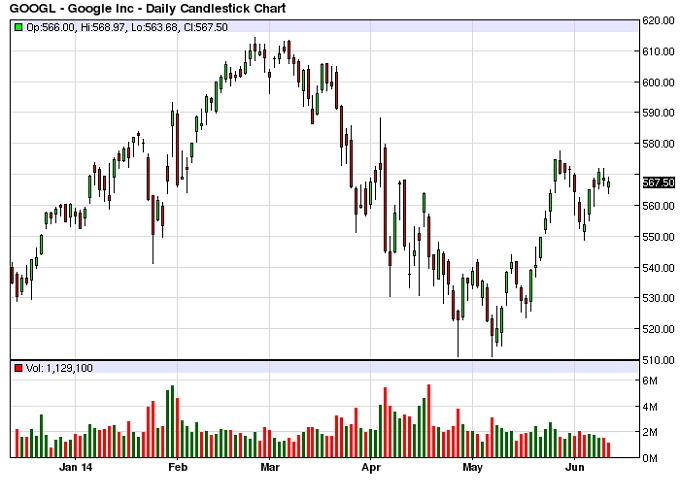This screenshot has height=497, width=680.
Task: Click the 4M volume axis label
Action: (x=650, y=407)
